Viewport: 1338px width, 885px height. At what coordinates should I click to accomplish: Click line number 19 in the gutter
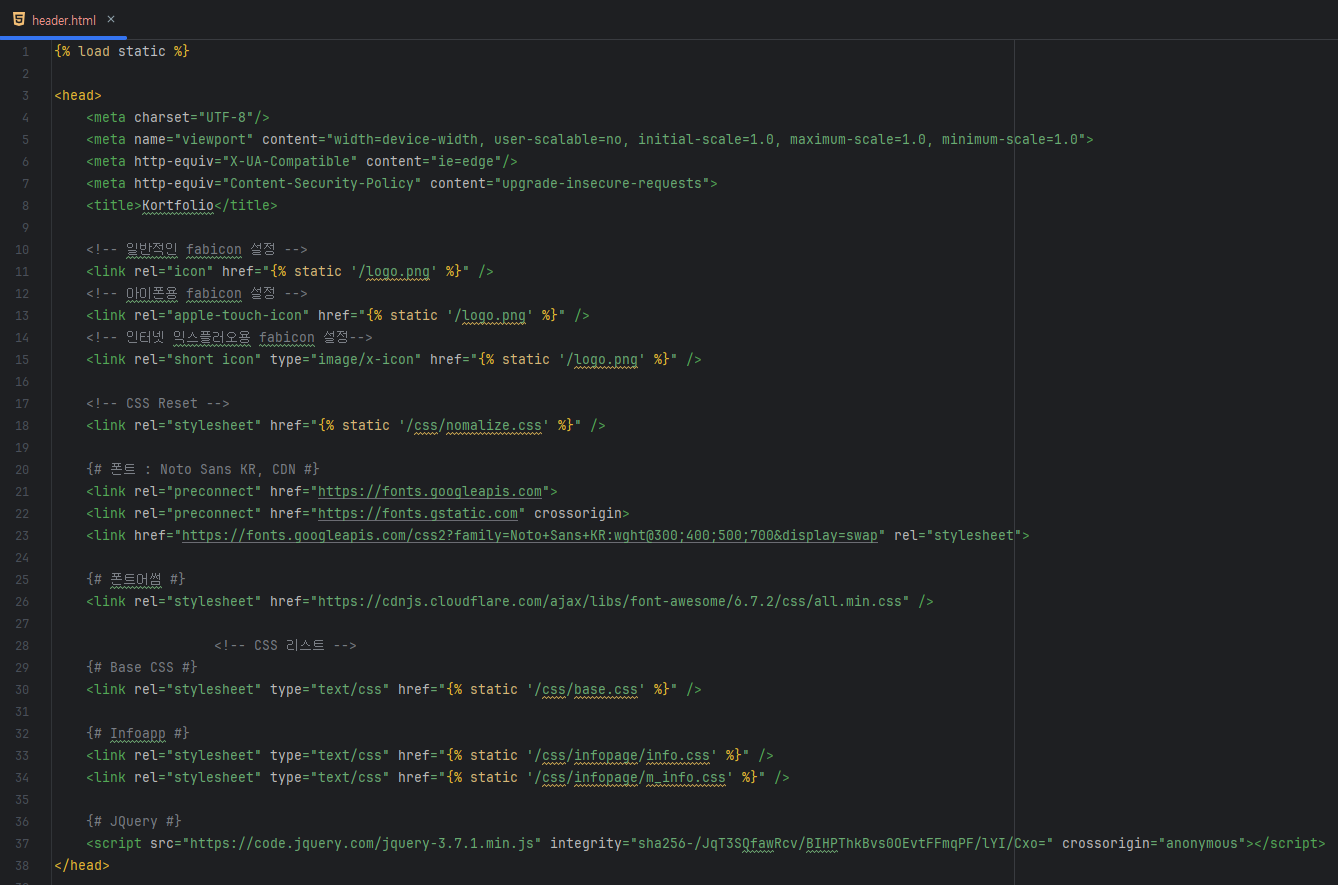(x=22, y=447)
